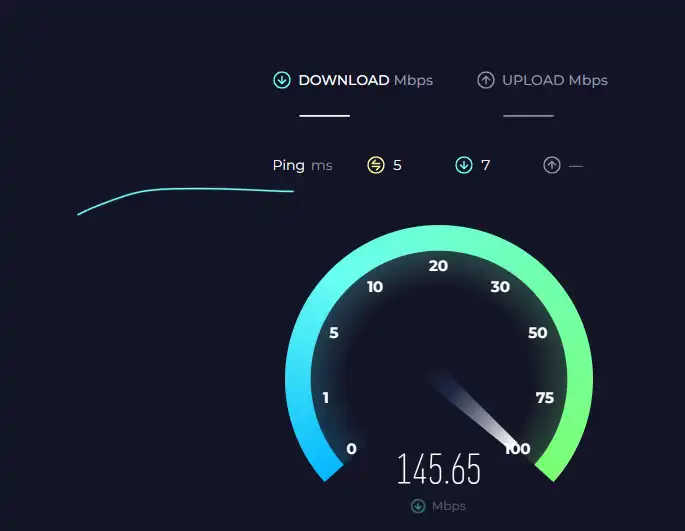Image resolution: width=685 pixels, height=531 pixels.
Task: Click the idle ping value 5
Action: (x=397, y=165)
